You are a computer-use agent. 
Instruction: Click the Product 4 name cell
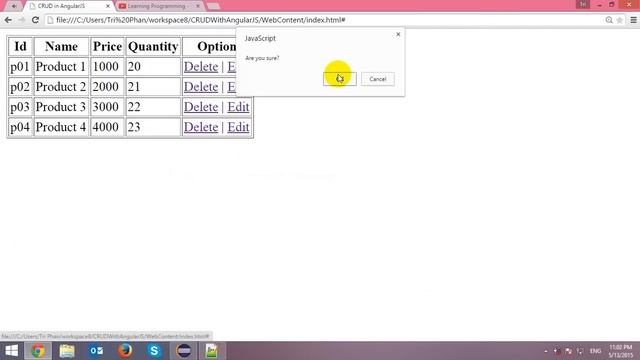pos(61,127)
